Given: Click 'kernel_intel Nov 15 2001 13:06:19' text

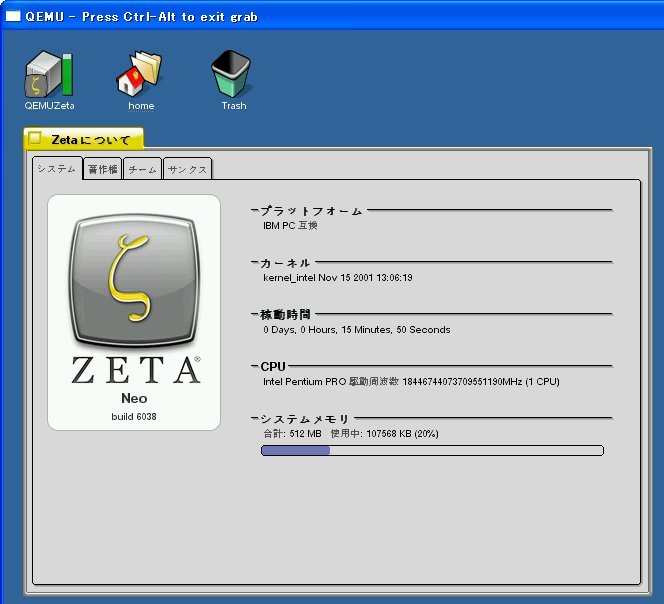Looking at the screenshot, I should (338, 277).
